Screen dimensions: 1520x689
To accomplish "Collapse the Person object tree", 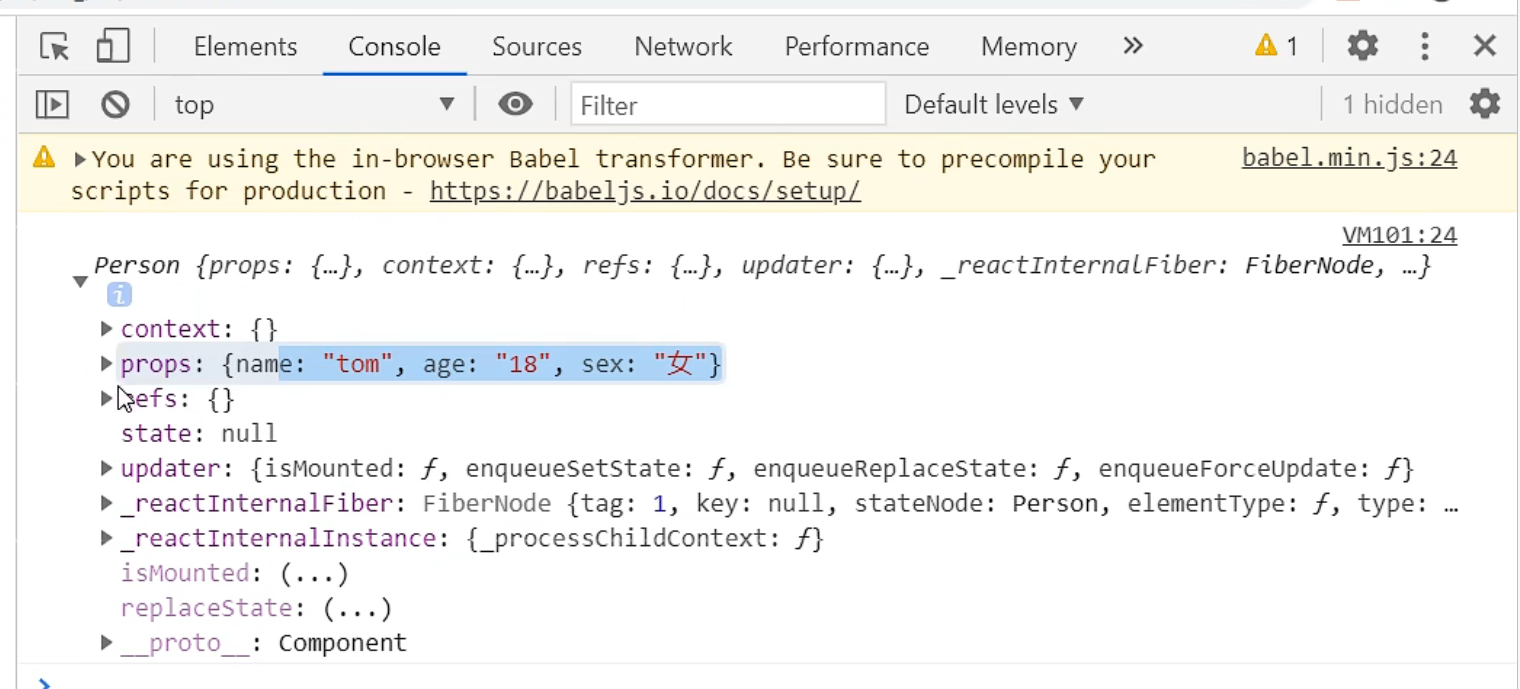I will pyautogui.click(x=80, y=282).
